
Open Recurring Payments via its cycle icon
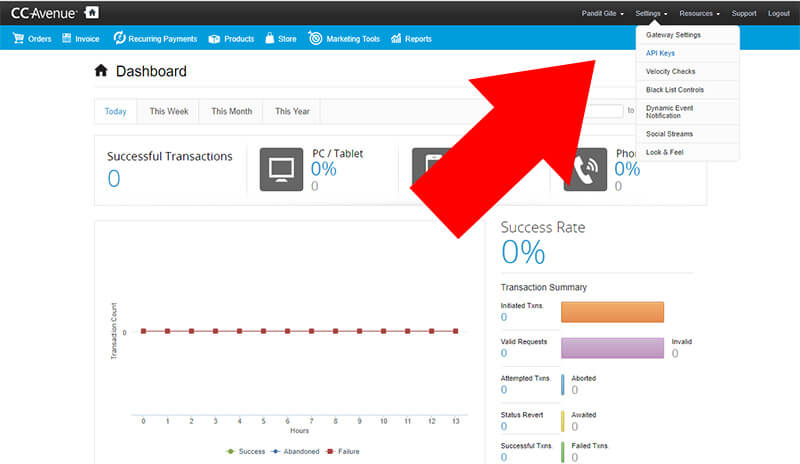coord(119,39)
